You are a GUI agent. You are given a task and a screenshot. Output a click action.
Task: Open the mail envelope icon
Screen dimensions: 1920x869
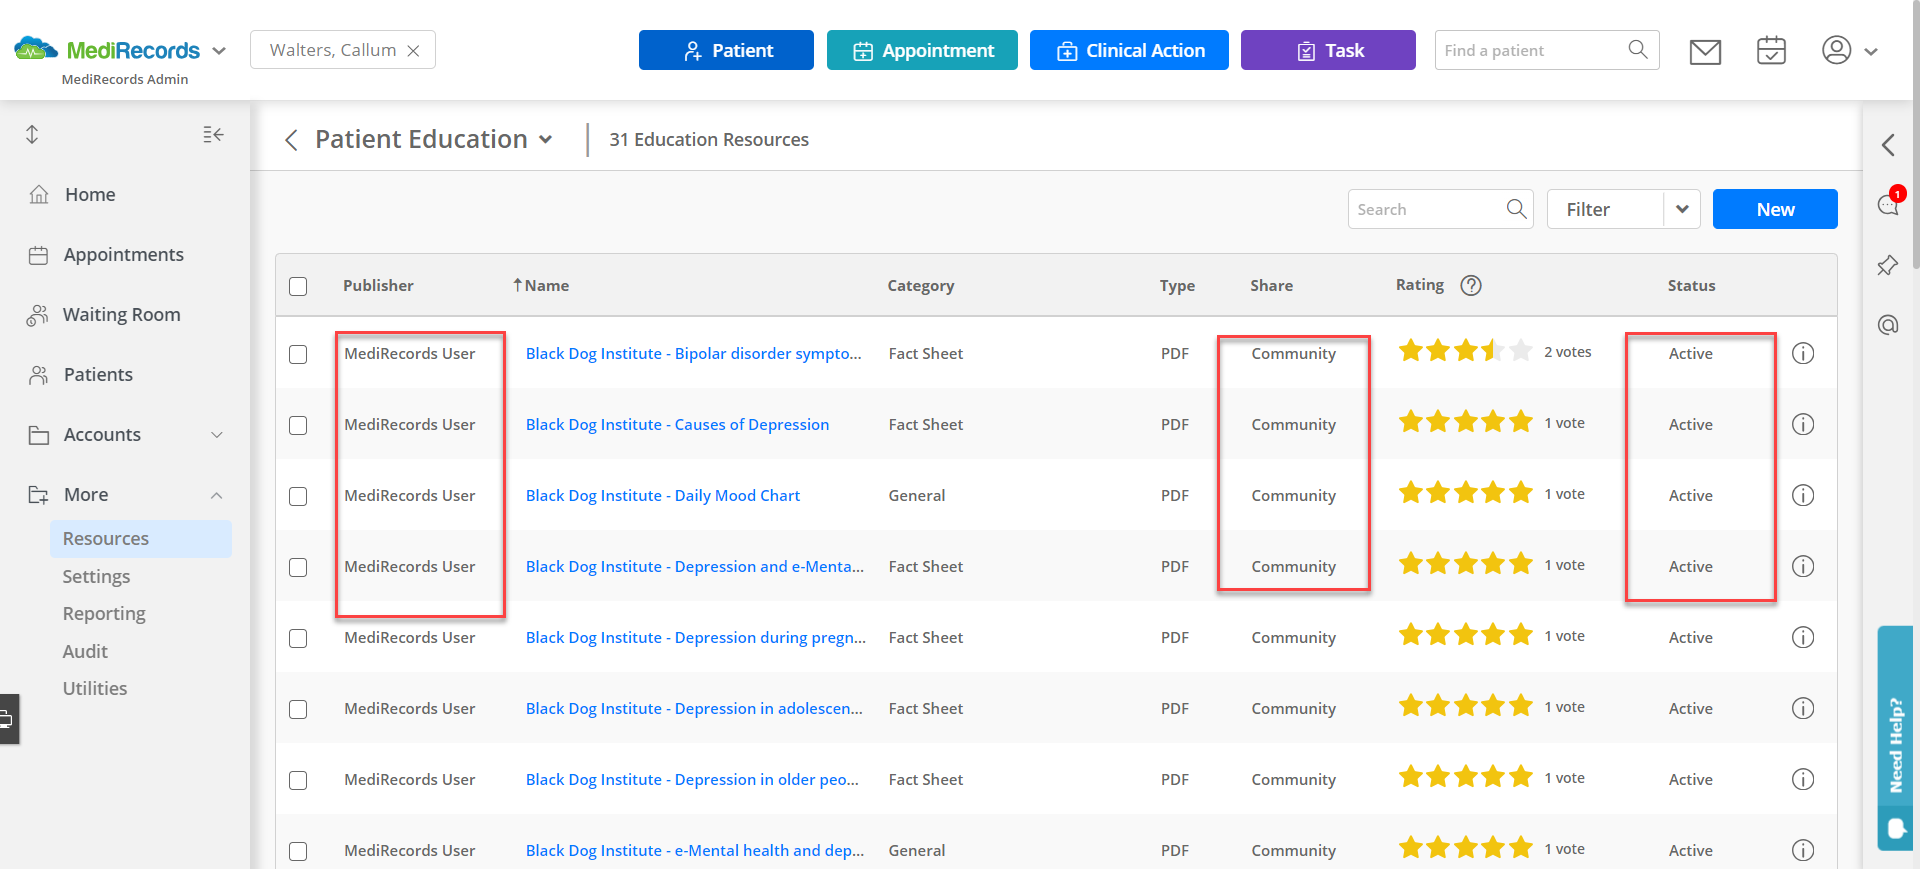click(x=1705, y=51)
